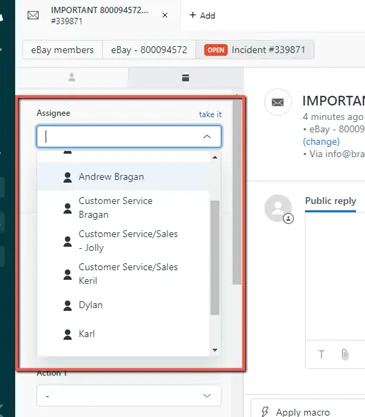365x417 pixels.
Task: Click the assignee list scroll-up arrow
Action: [x=215, y=157]
